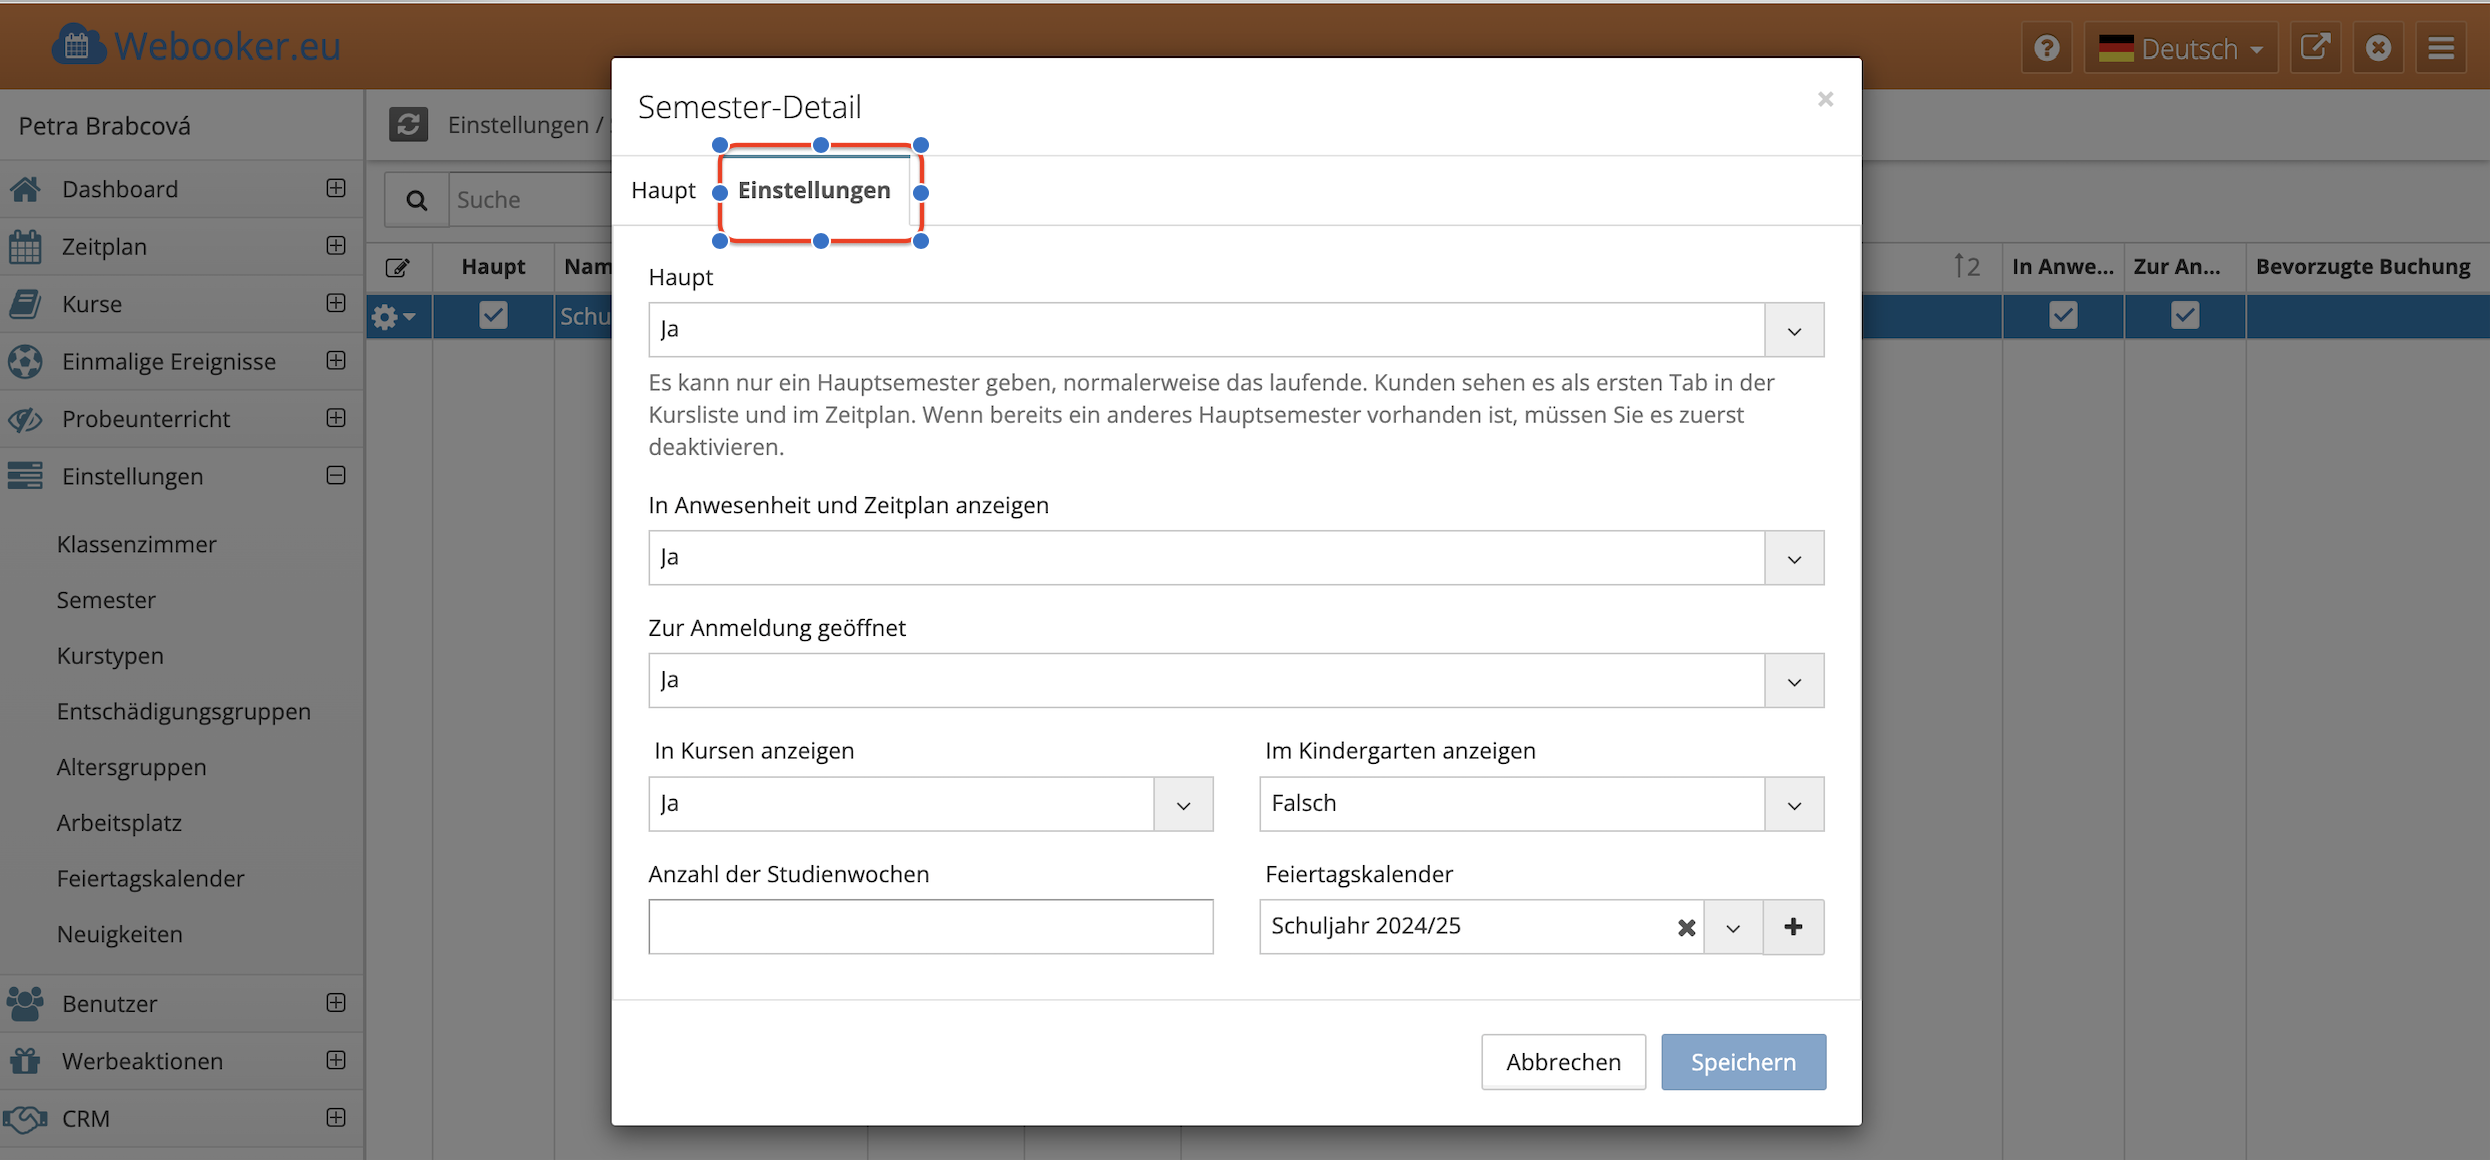Click the refresh icon beside Einstellungen breadcrumb
This screenshot has height=1160, width=2490.
click(408, 124)
